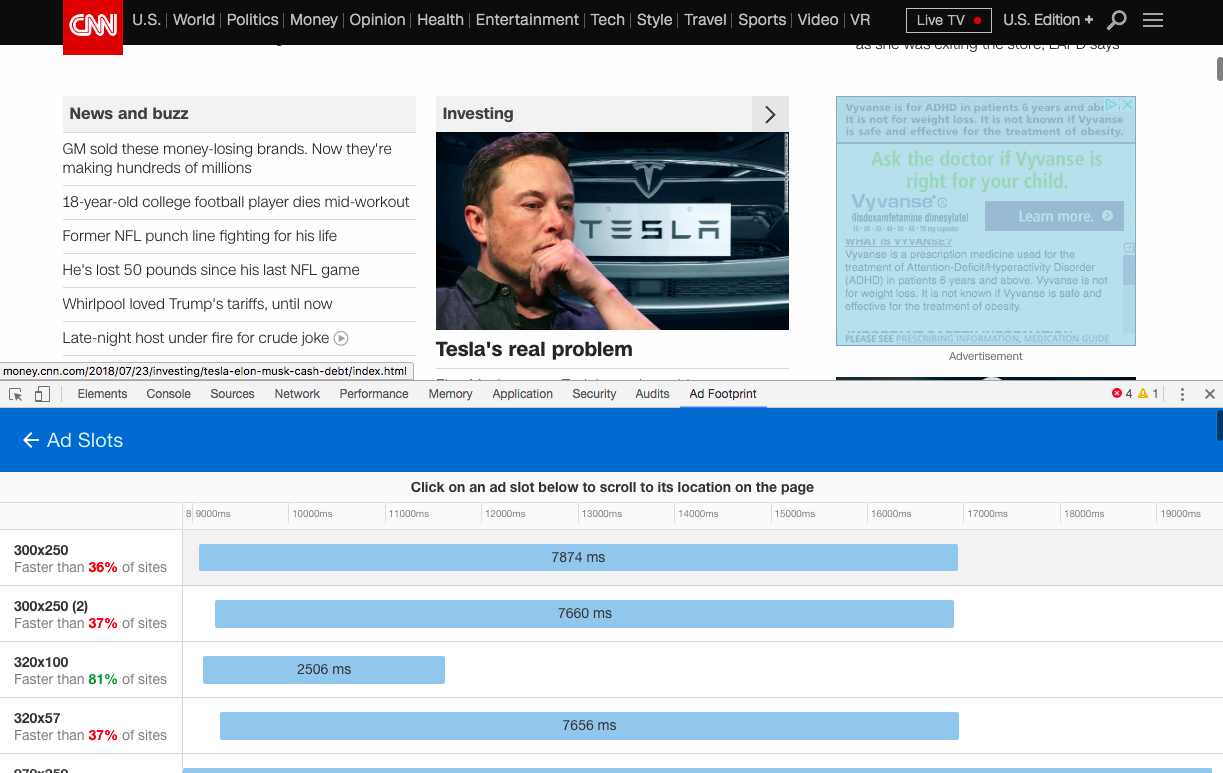
Task: Open Health in the CNN nav
Action: pyautogui.click(x=440, y=20)
